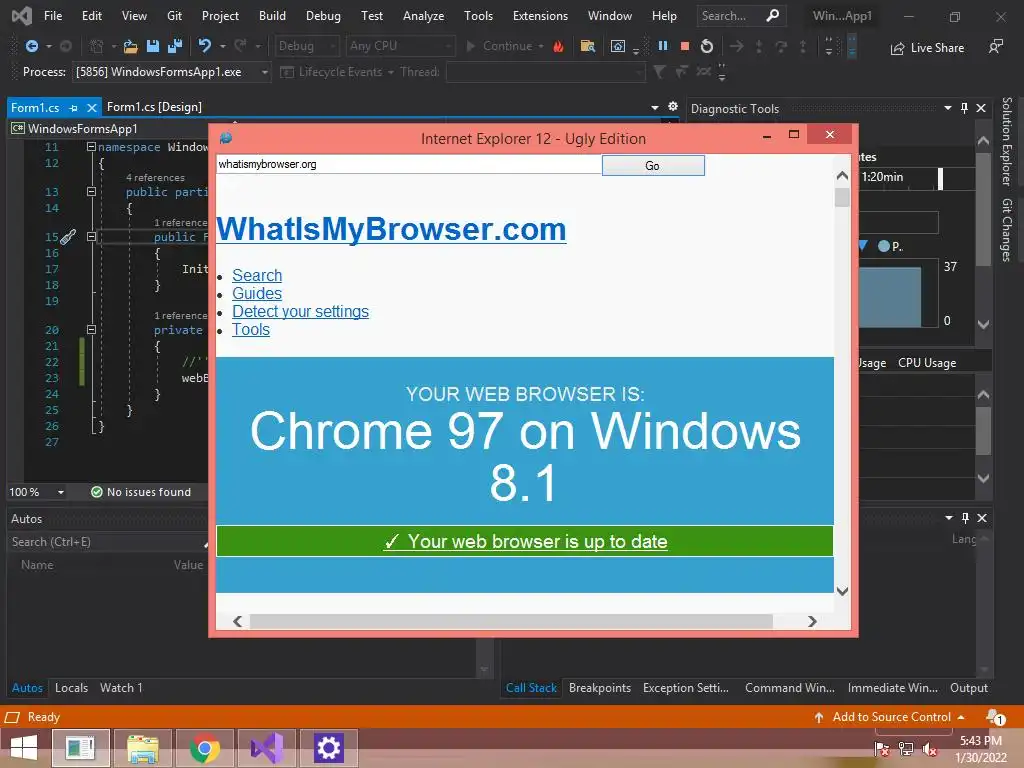Pin the Diagnostic Tools panel
The width and height of the screenshot is (1024, 768).
965,108
